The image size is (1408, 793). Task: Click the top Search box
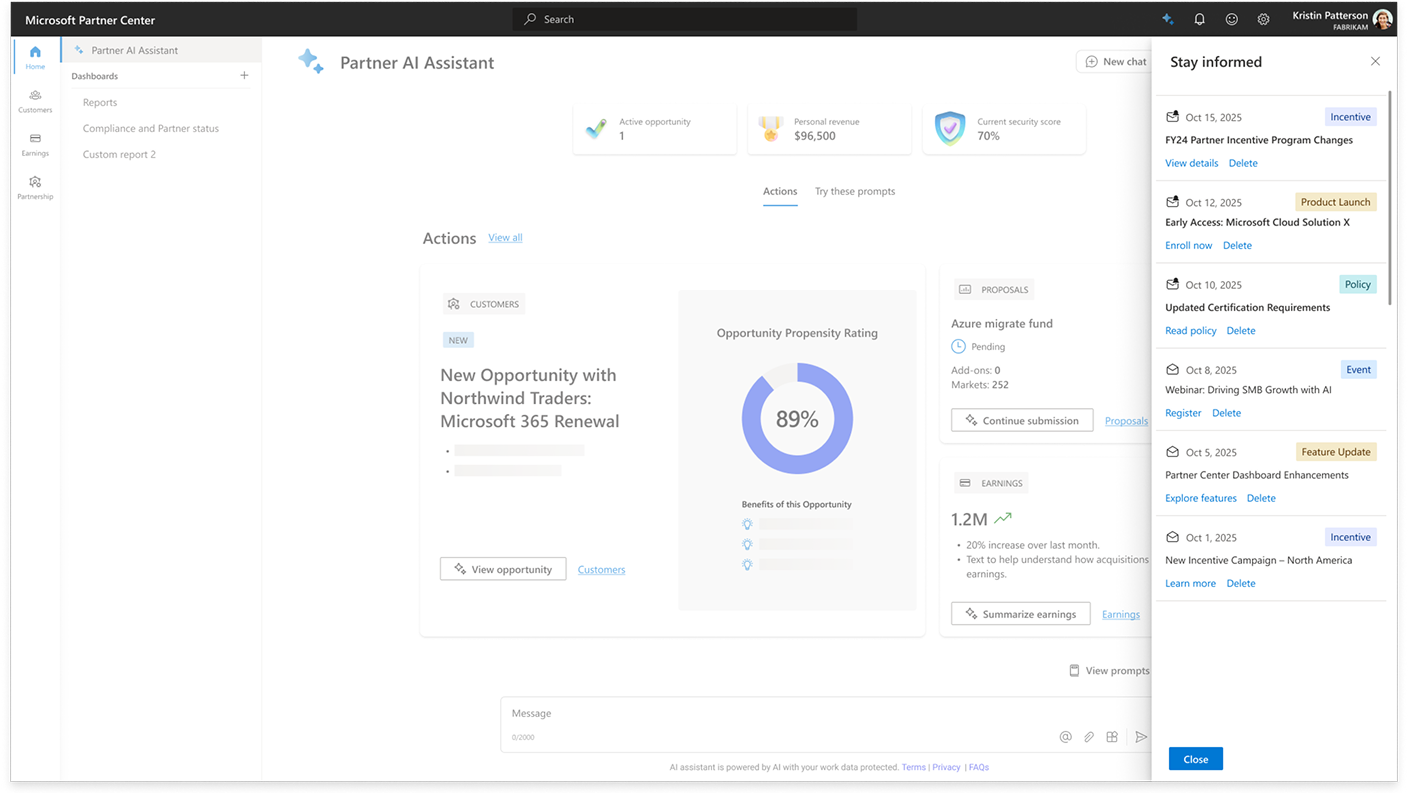click(x=685, y=19)
